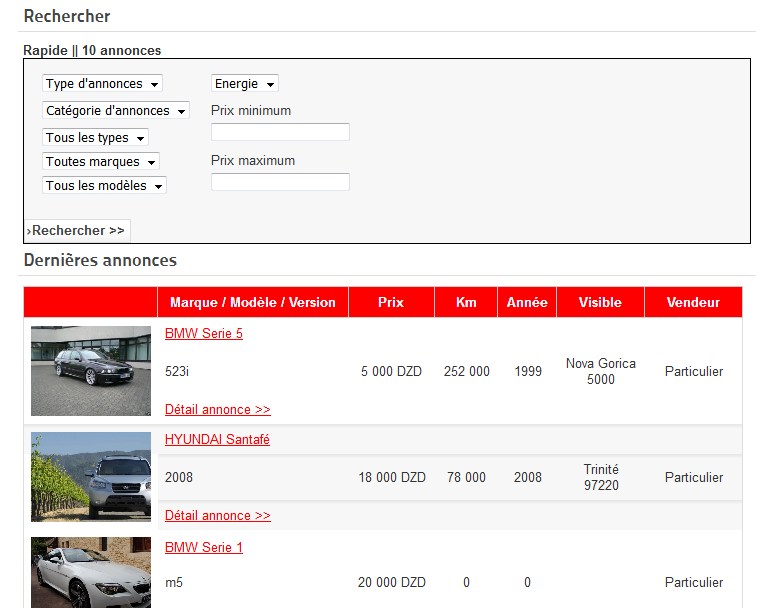
Task: Click the Prix minimum input field
Action: click(x=280, y=132)
